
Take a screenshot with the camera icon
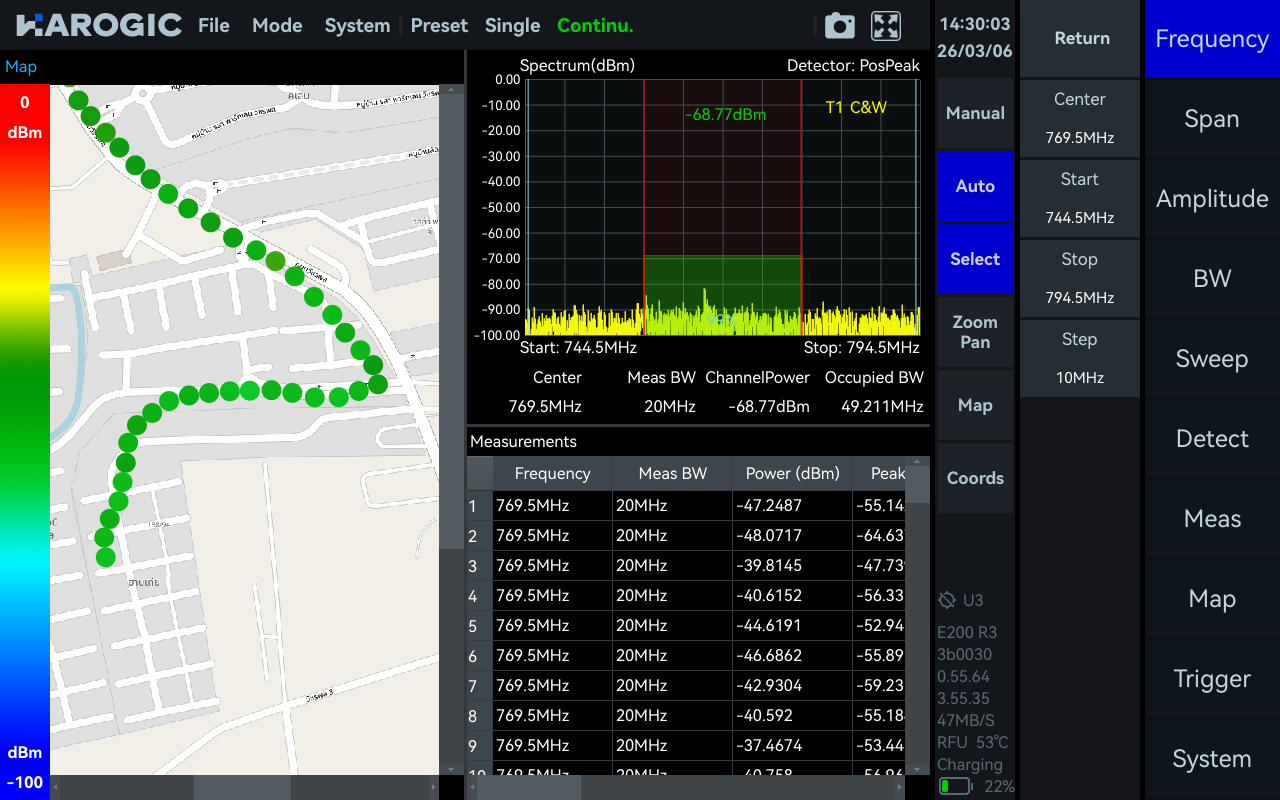(839, 26)
